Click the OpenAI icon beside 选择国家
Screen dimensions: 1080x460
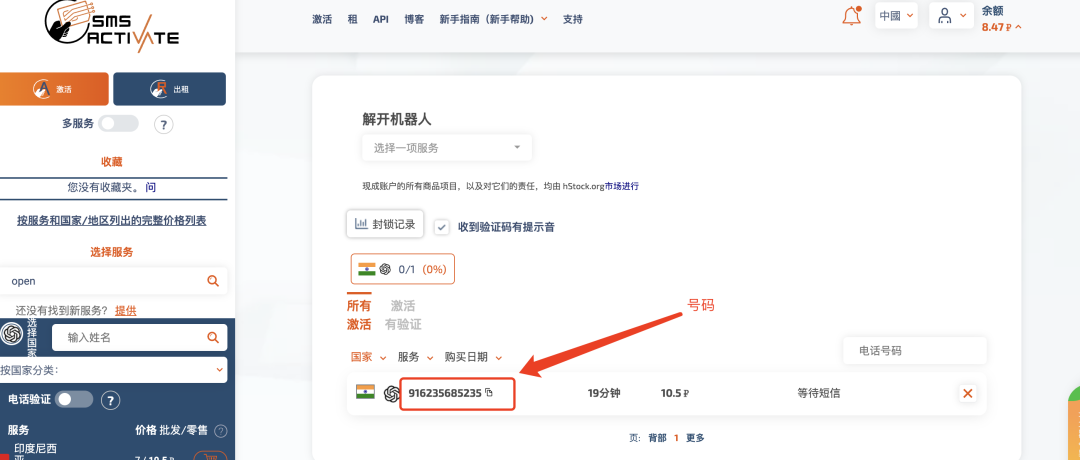coord(12,334)
